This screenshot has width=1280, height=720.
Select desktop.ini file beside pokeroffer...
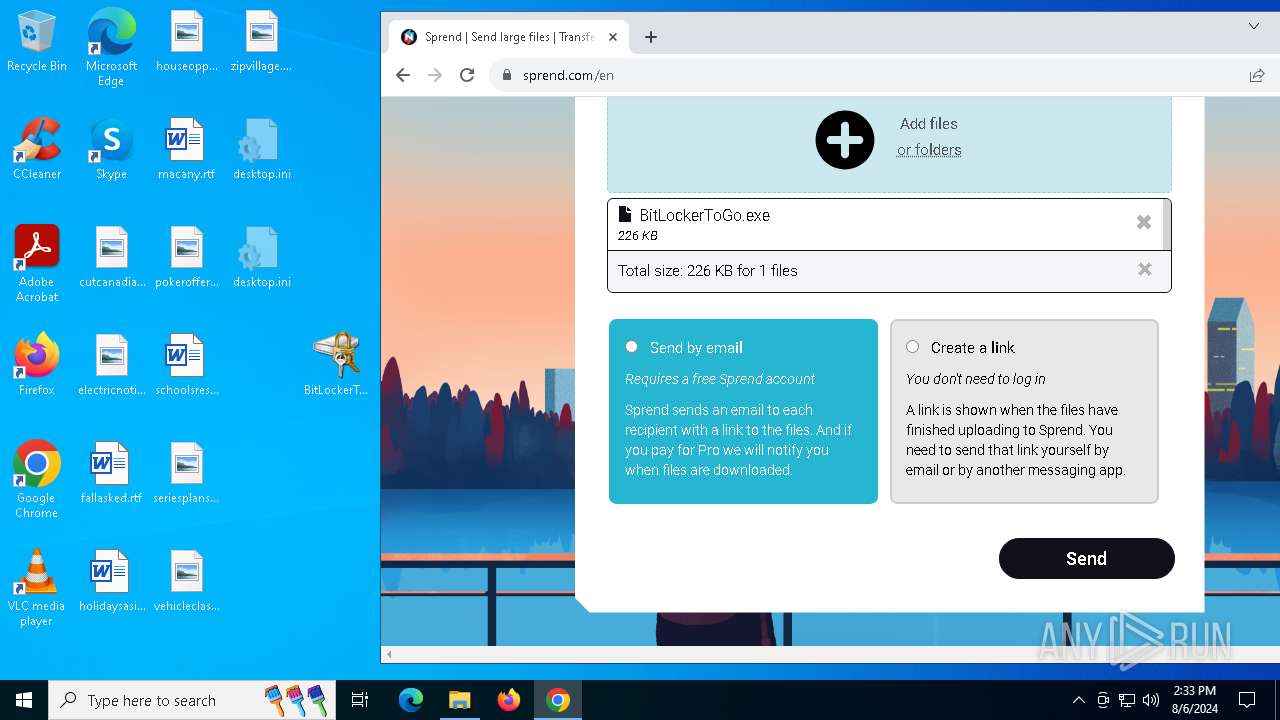pyautogui.click(x=261, y=256)
